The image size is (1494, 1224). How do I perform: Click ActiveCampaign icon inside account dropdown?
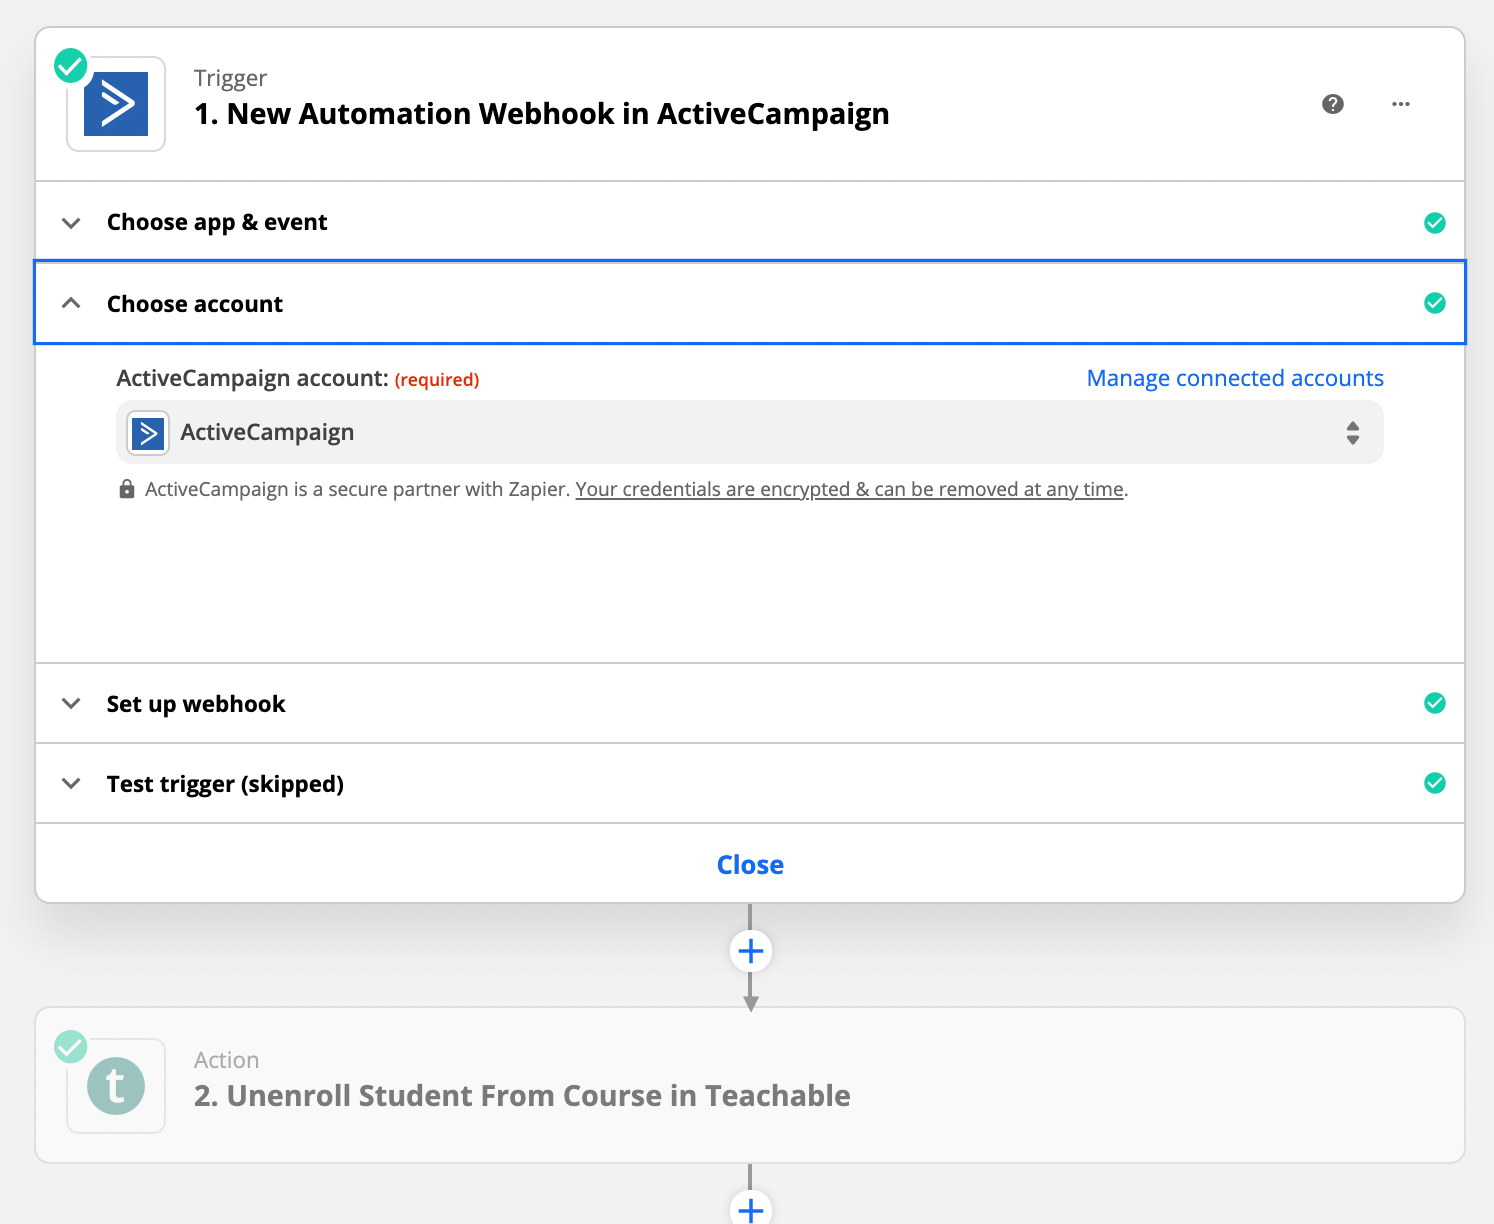pyautogui.click(x=148, y=433)
